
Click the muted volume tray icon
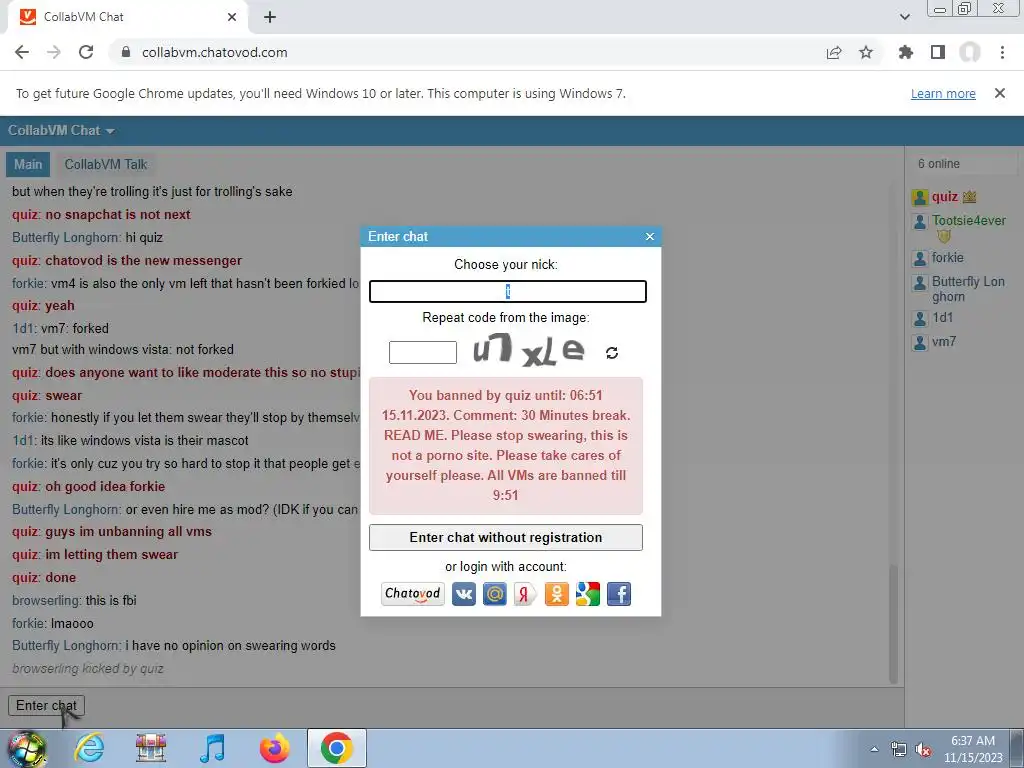tap(923, 750)
